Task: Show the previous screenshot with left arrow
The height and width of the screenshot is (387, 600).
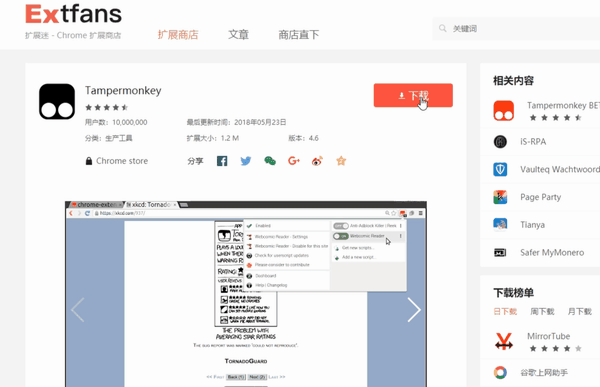Action: [x=78, y=310]
